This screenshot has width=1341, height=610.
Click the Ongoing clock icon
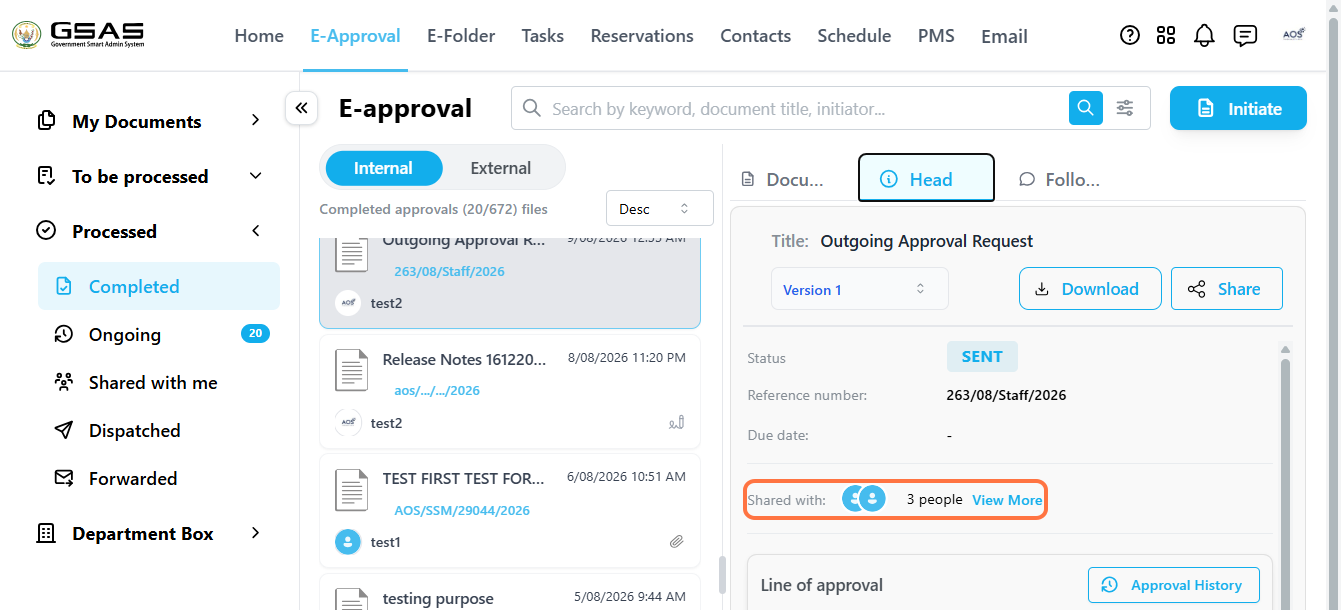click(64, 334)
